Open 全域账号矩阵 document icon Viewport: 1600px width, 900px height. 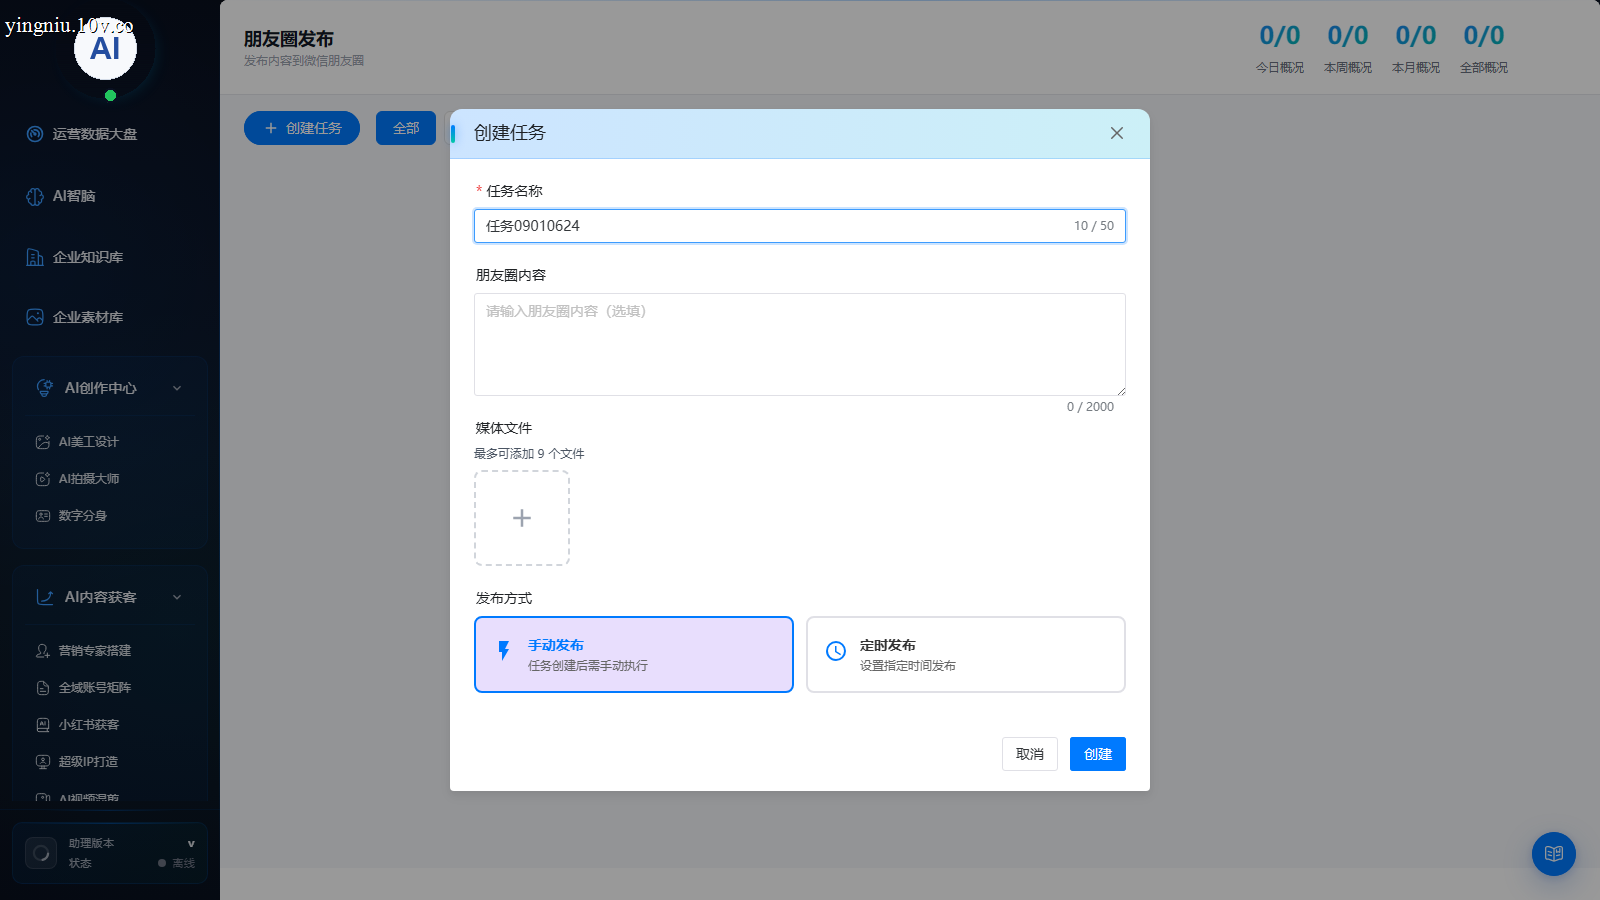coord(43,688)
